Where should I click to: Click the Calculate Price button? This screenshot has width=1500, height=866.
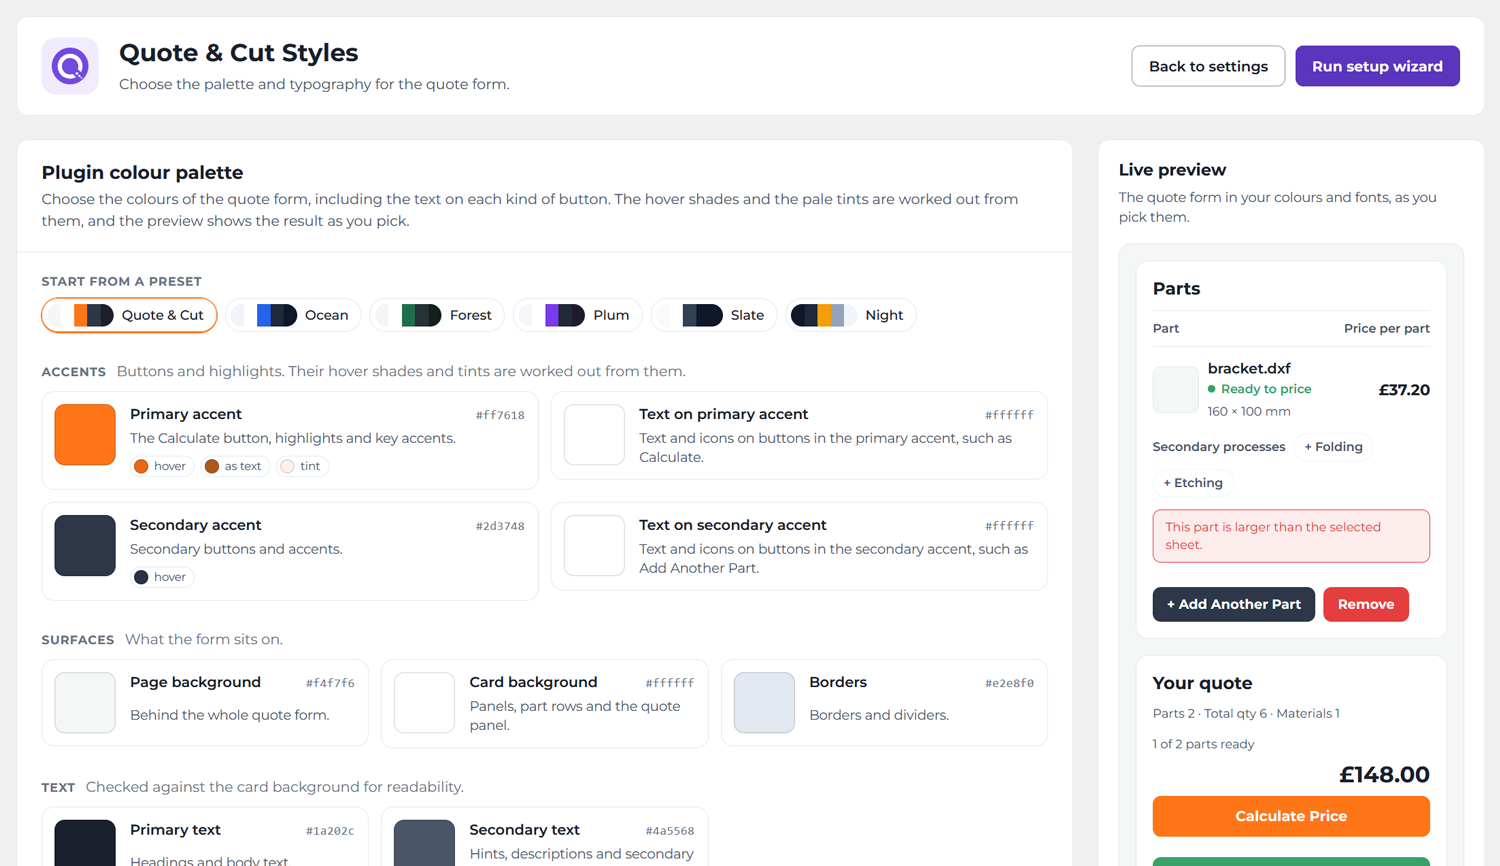coord(1291,816)
